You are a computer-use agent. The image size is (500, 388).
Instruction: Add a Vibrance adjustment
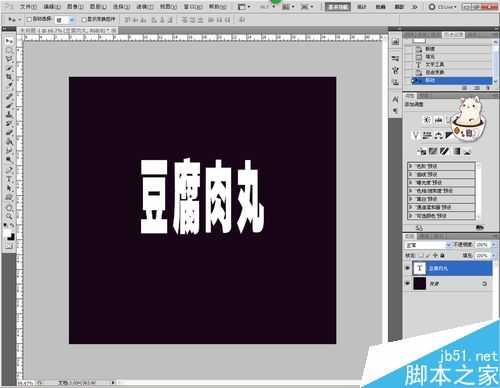click(415, 135)
